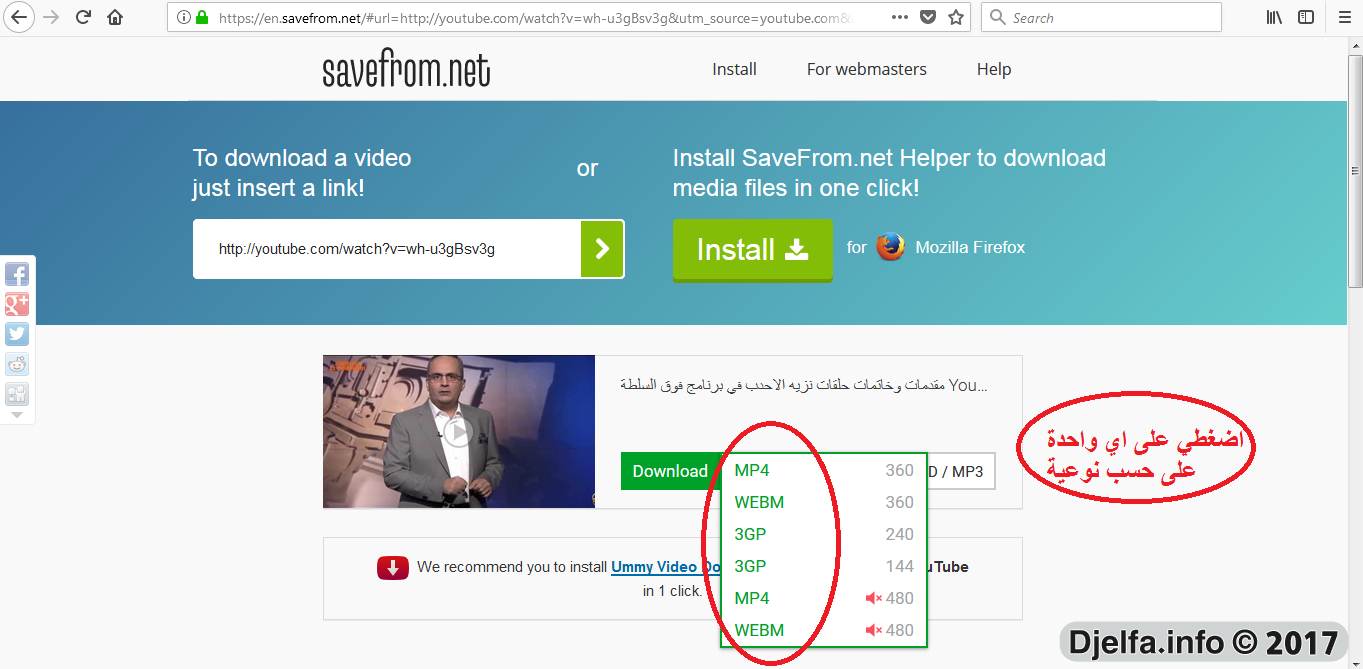Viewport: 1363px width, 669px height.
Task: Click the green secure-connection padlock
Action: (x=202, y=17)
